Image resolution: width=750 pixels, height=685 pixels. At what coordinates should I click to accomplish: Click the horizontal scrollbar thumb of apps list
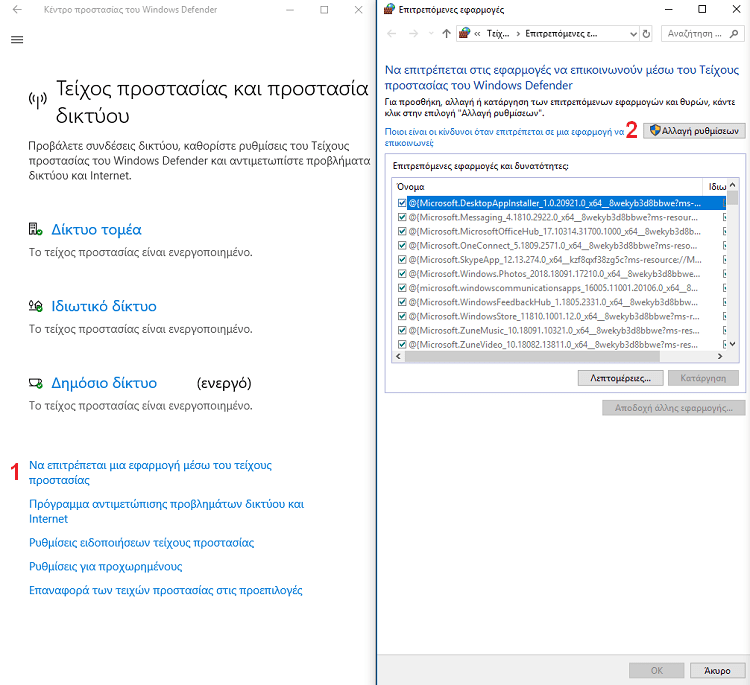(x=532, y=356)
